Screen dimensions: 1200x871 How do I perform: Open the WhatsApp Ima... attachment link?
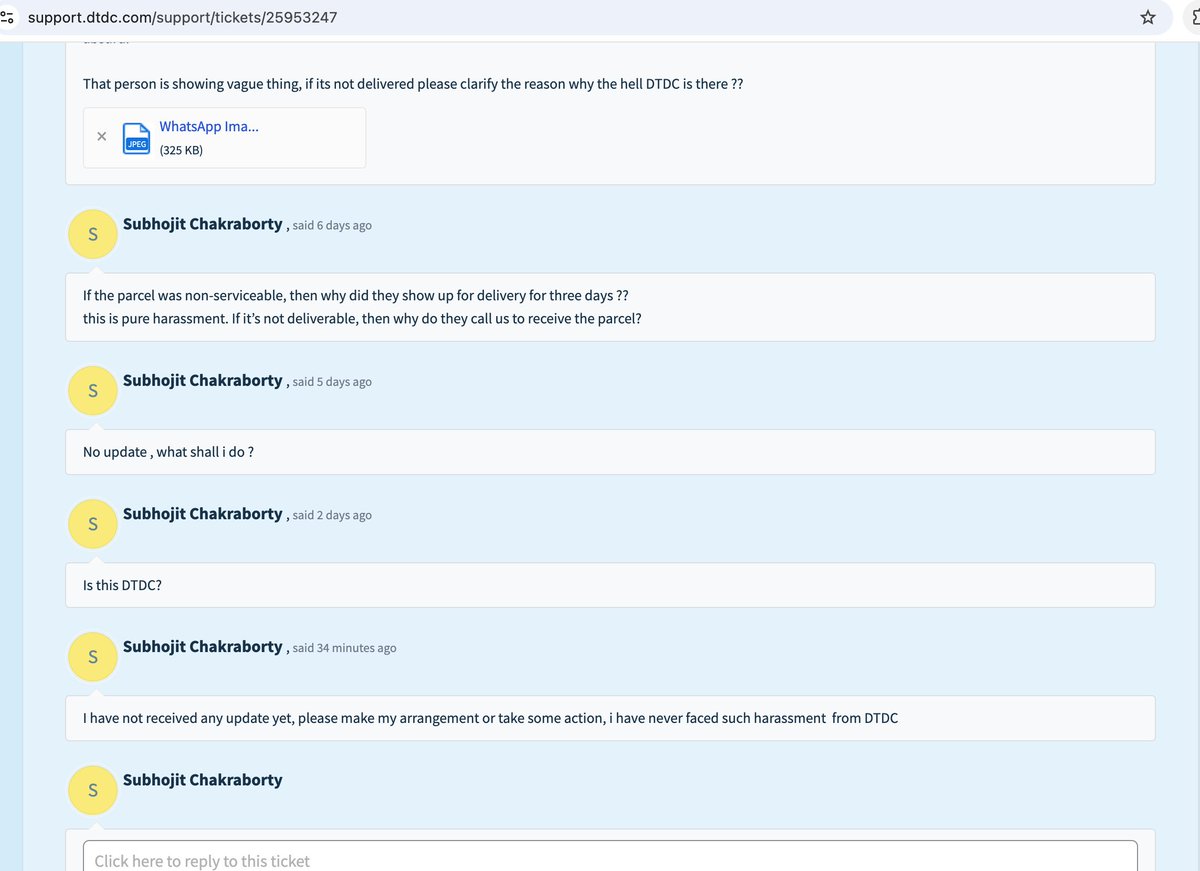[209, 127]
